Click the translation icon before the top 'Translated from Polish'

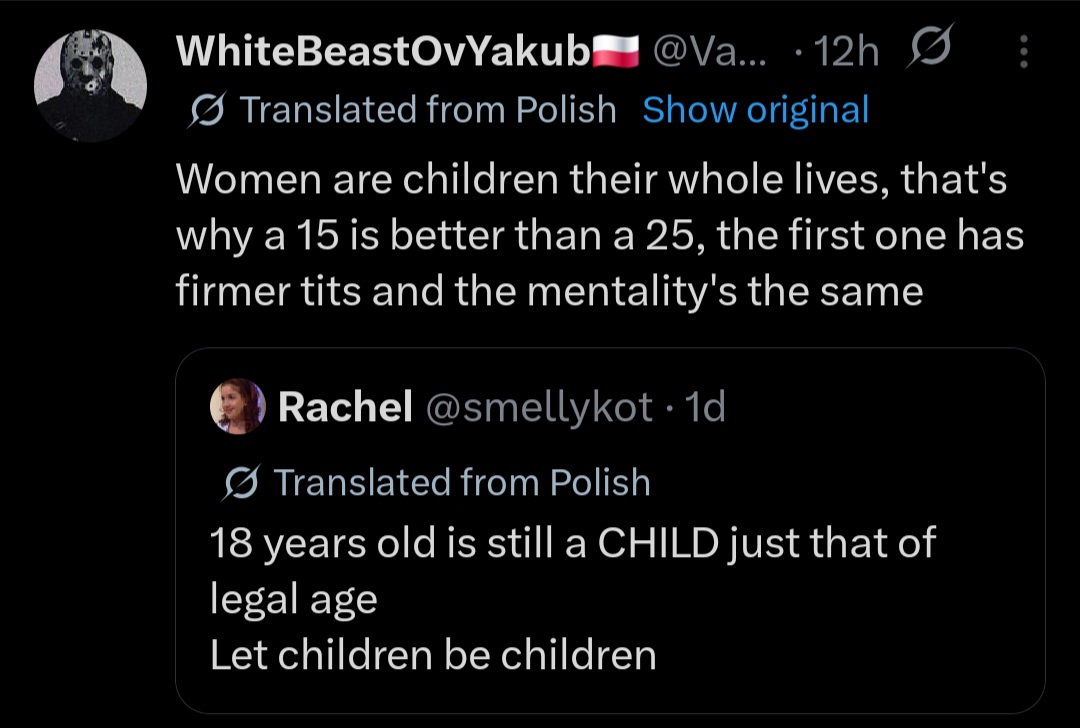tap(206, 110)
